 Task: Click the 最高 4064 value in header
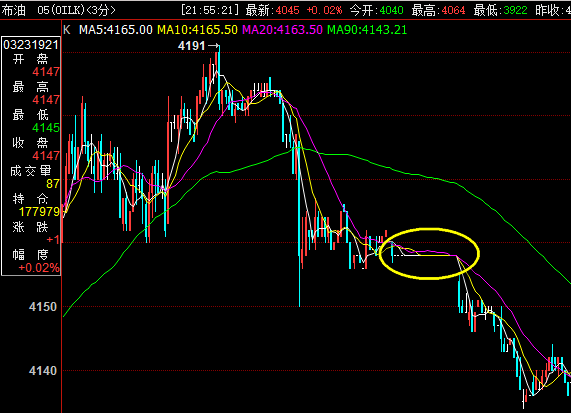point(453,10)
